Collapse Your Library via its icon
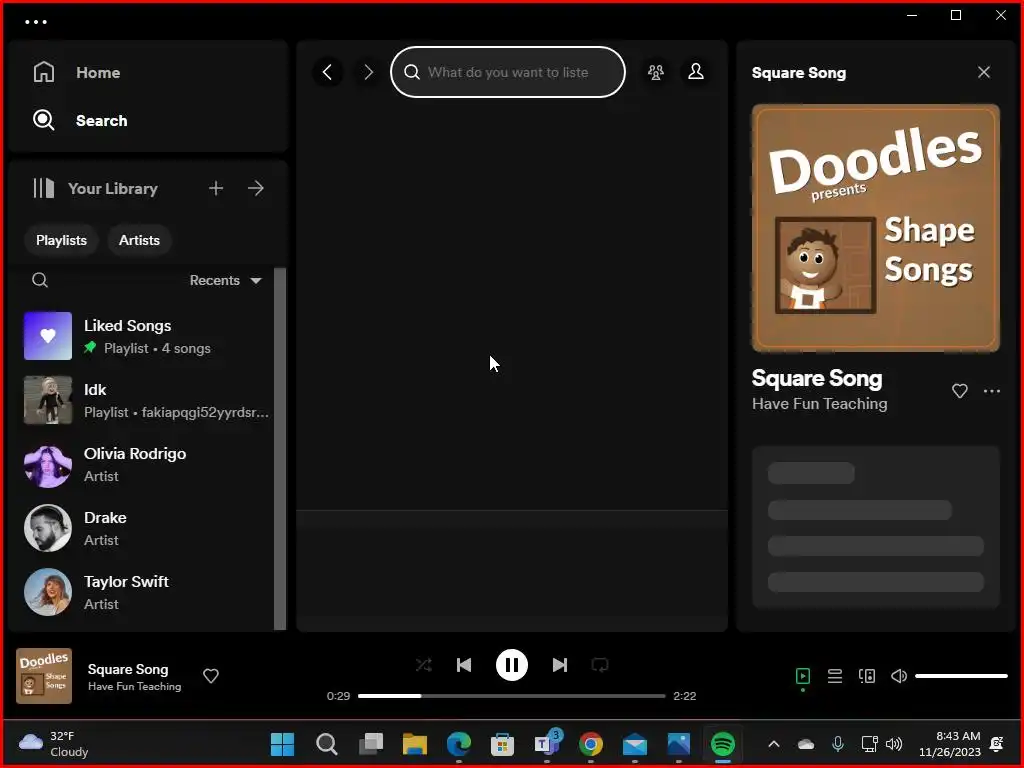This screenshot has width=1024, height=768. point(44,188)
